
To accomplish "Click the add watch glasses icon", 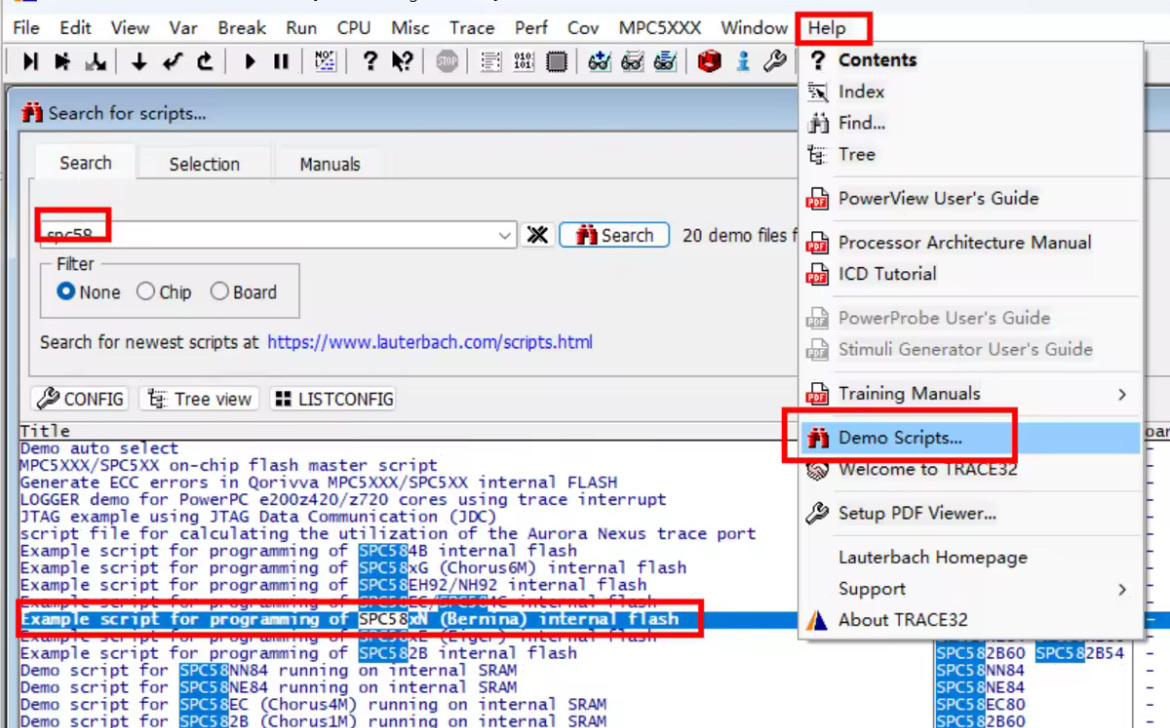I will point(599,62).
